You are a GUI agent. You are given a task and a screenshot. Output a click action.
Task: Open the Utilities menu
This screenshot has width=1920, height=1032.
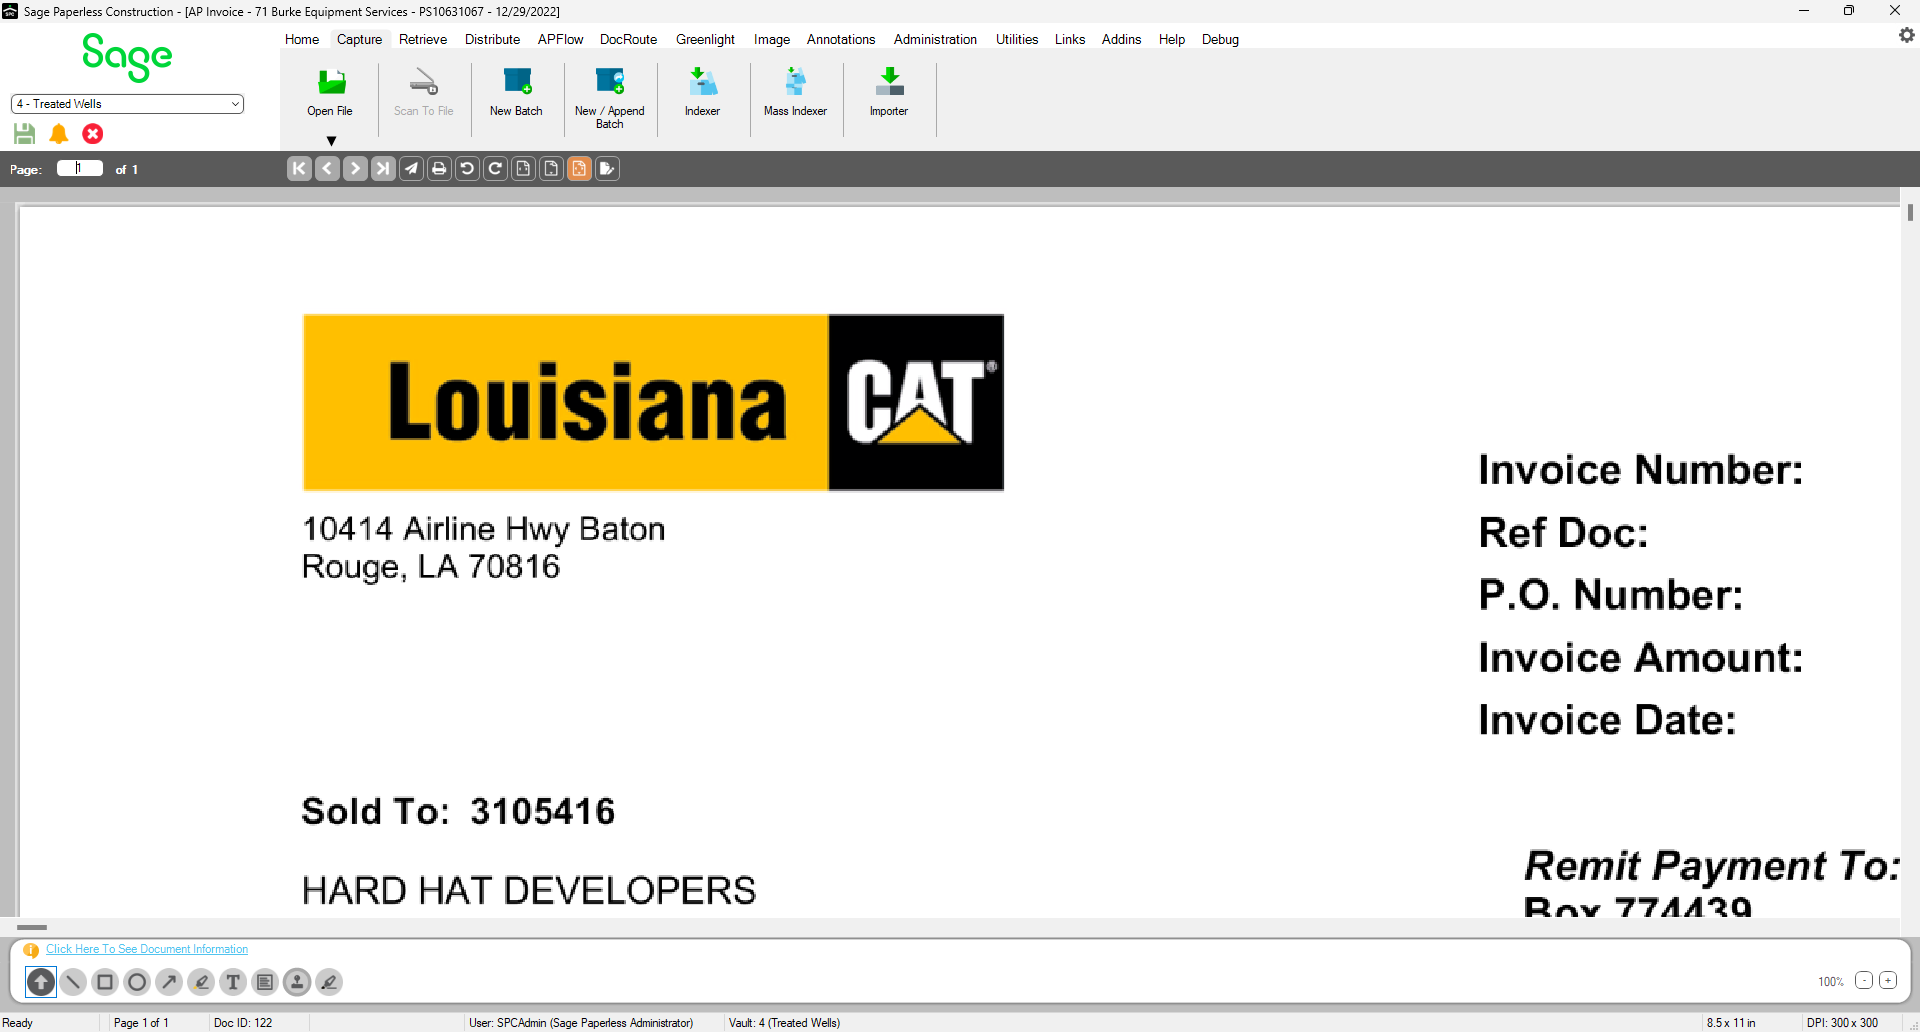click(x=1017, y=39)
